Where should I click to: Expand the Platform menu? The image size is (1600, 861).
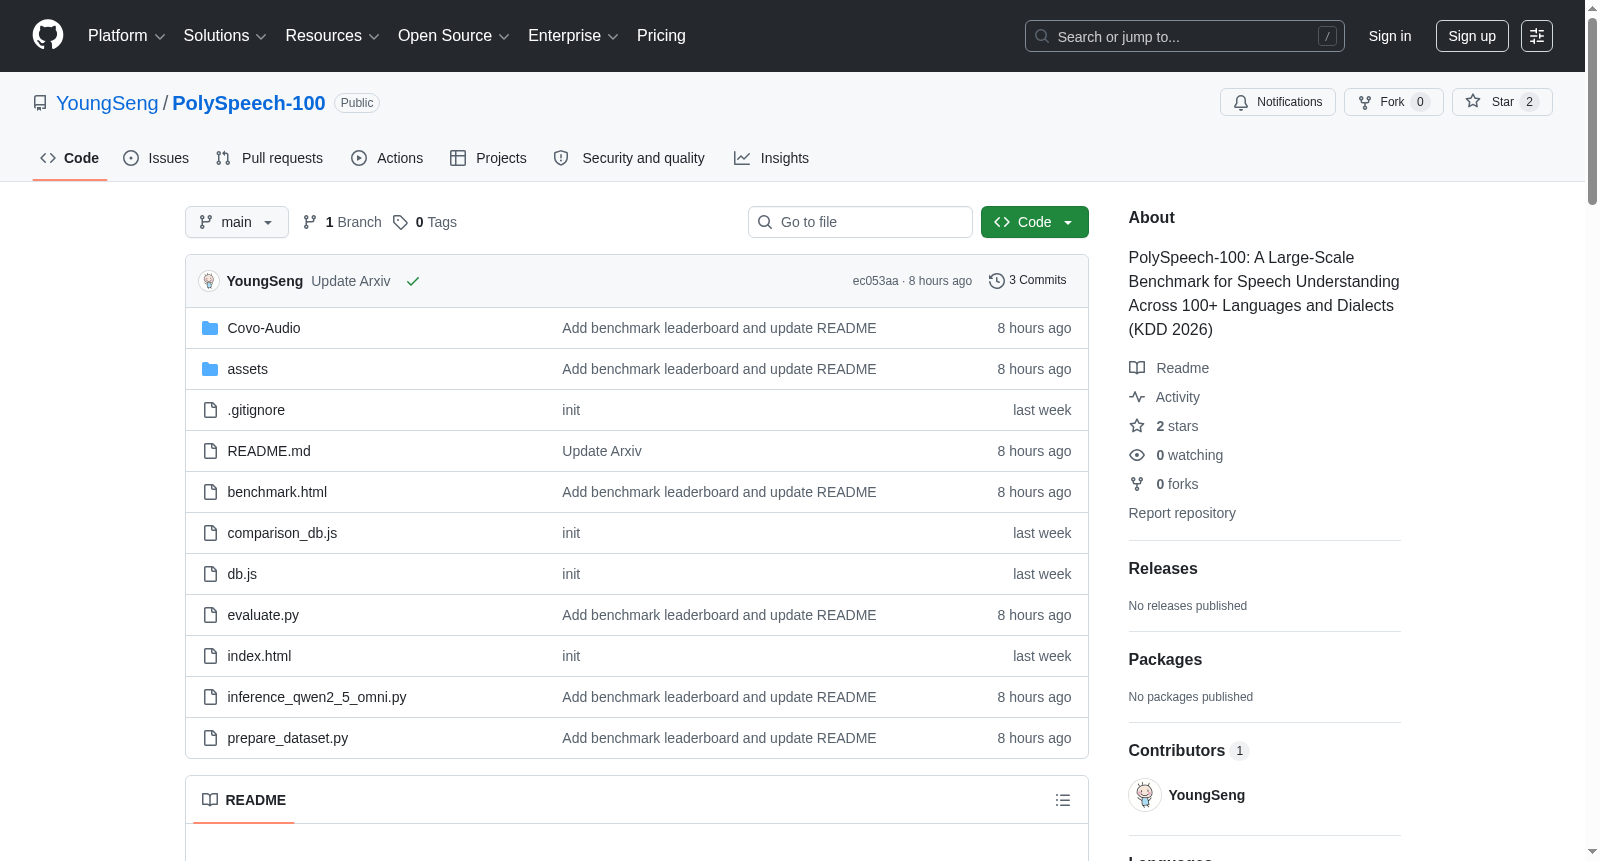[126, 36]
